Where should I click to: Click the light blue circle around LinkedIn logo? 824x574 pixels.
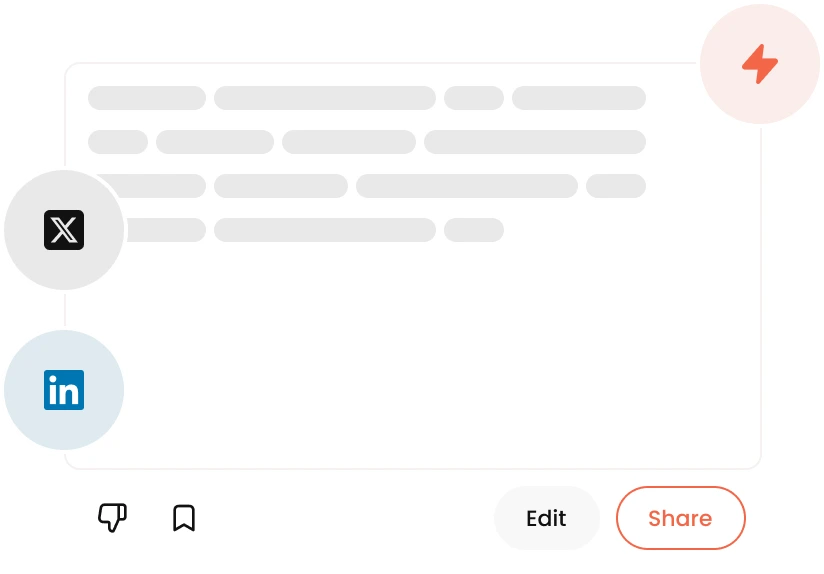coord(64,390)
